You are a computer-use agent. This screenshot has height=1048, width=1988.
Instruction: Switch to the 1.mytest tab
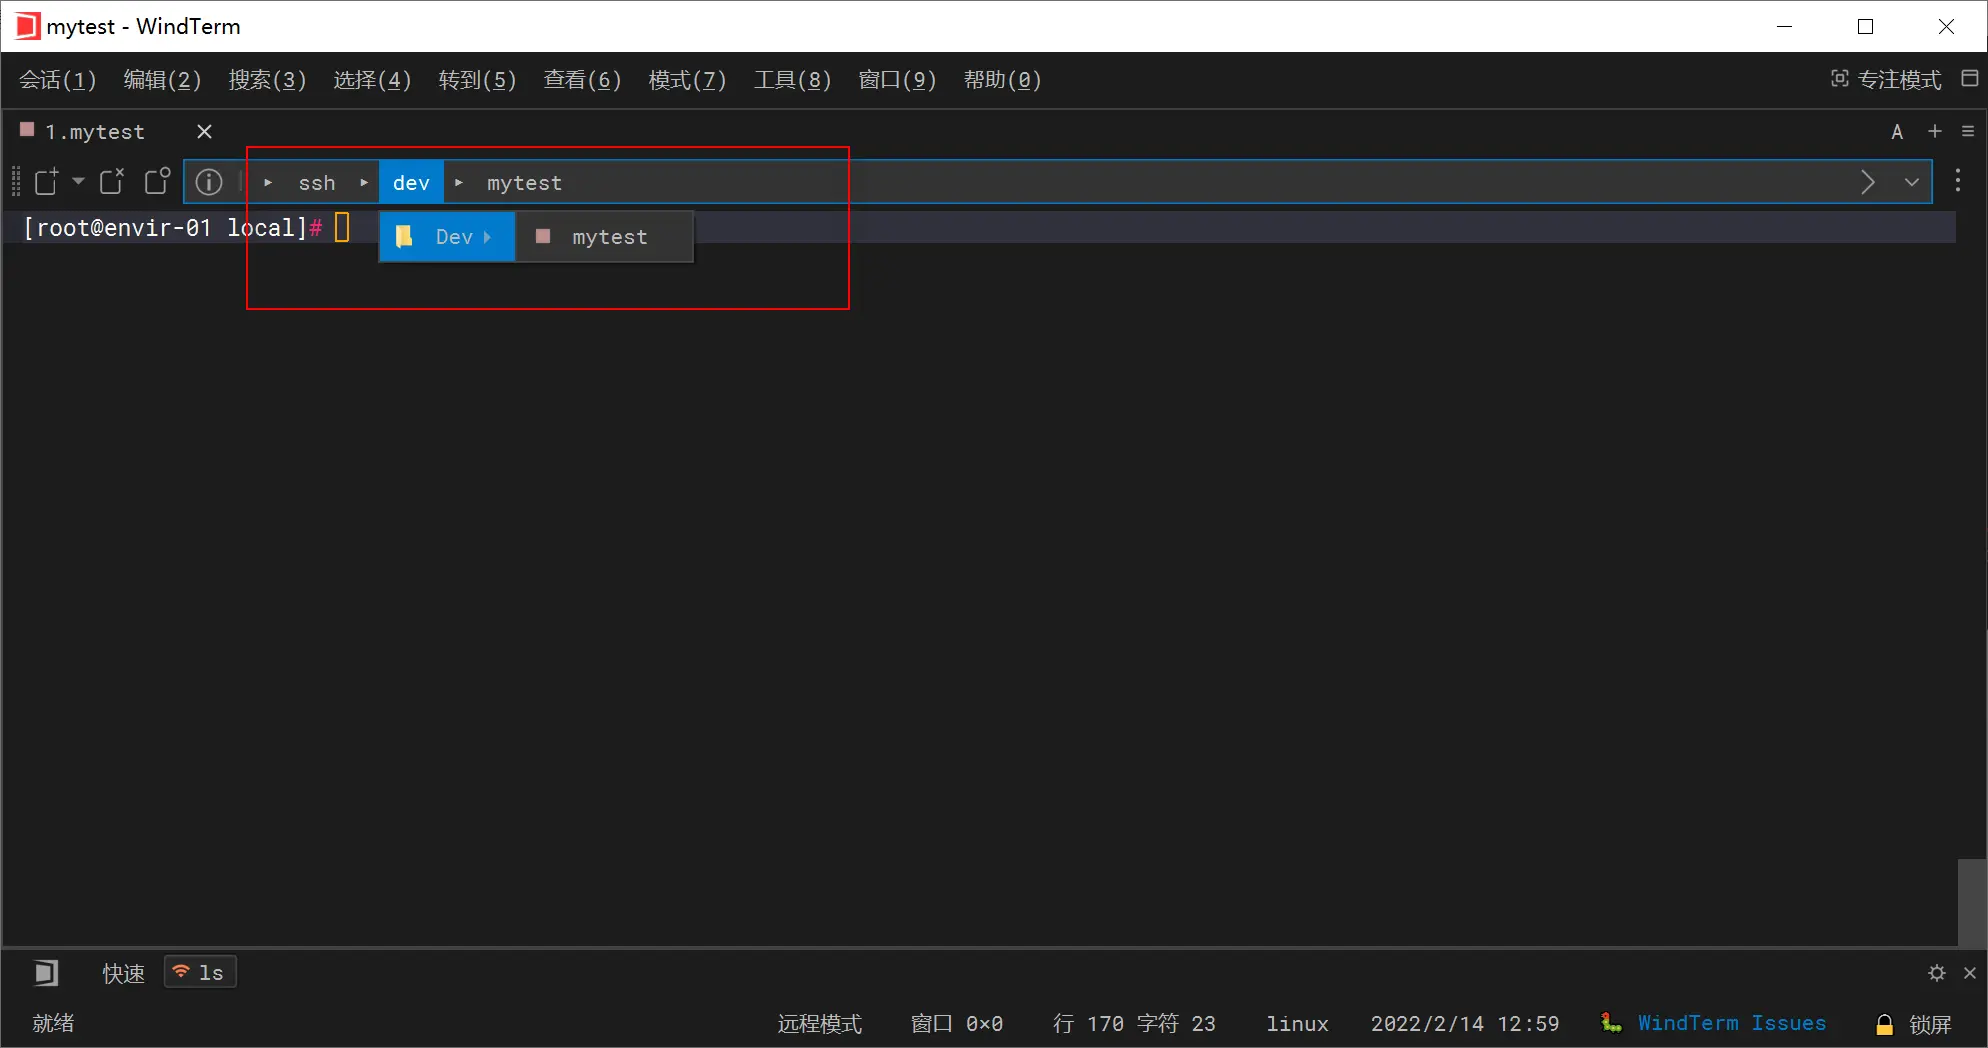click(x=95, y=132)
